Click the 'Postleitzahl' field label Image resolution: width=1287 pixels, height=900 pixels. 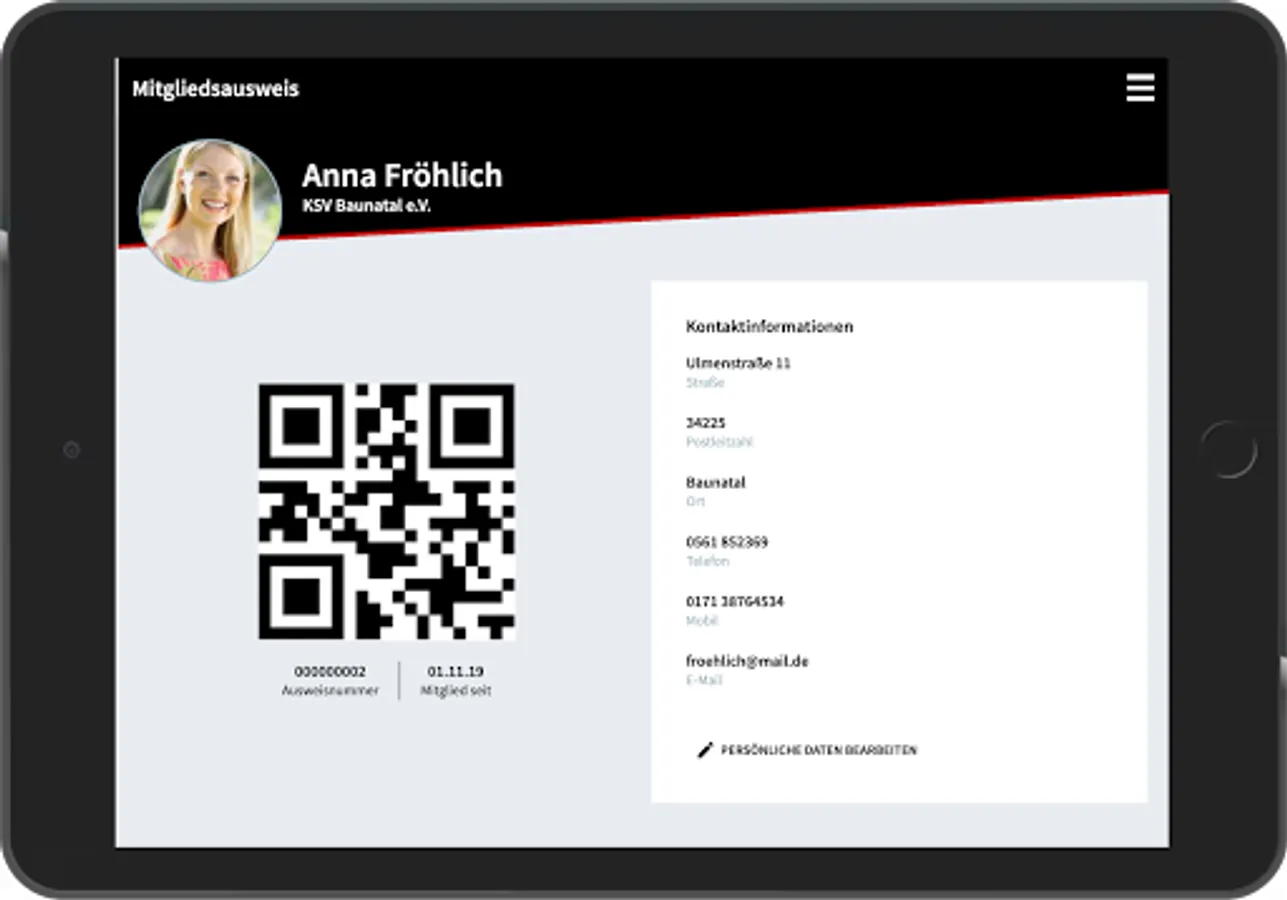click(x=719, y=442)
